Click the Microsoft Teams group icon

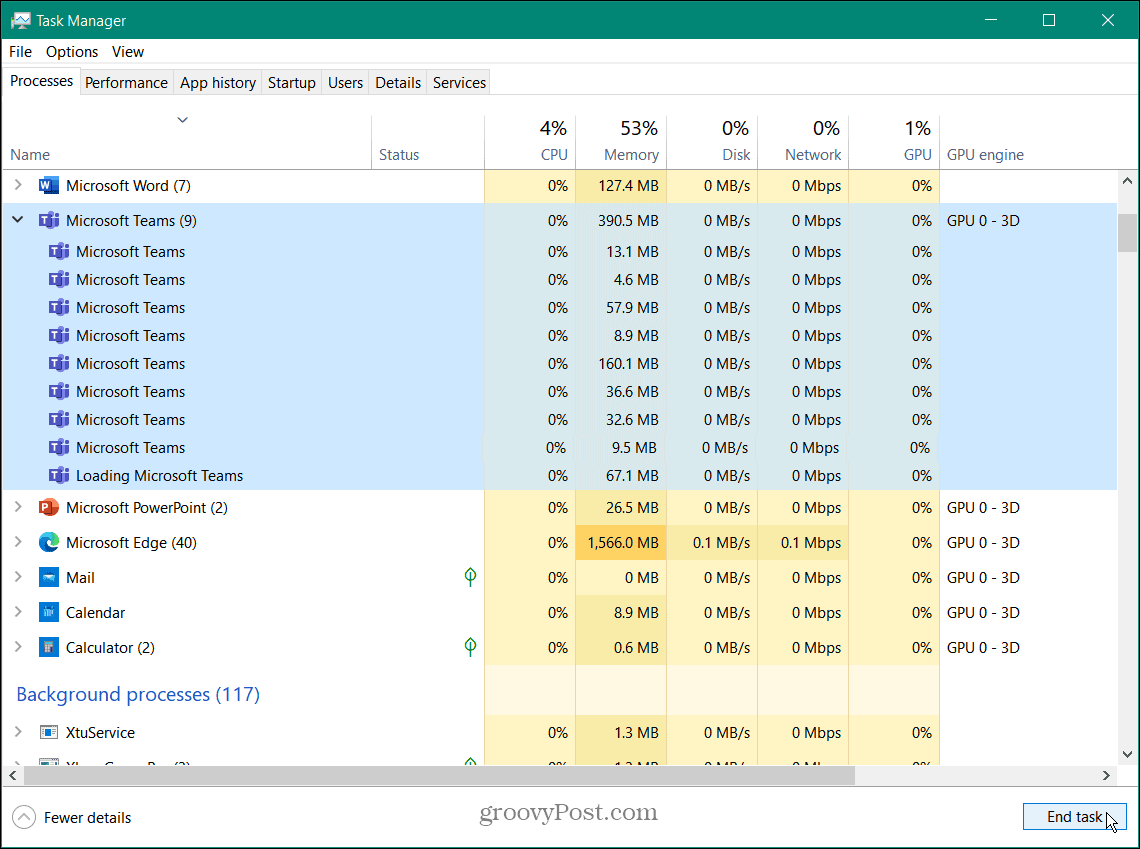pos(48,220)
